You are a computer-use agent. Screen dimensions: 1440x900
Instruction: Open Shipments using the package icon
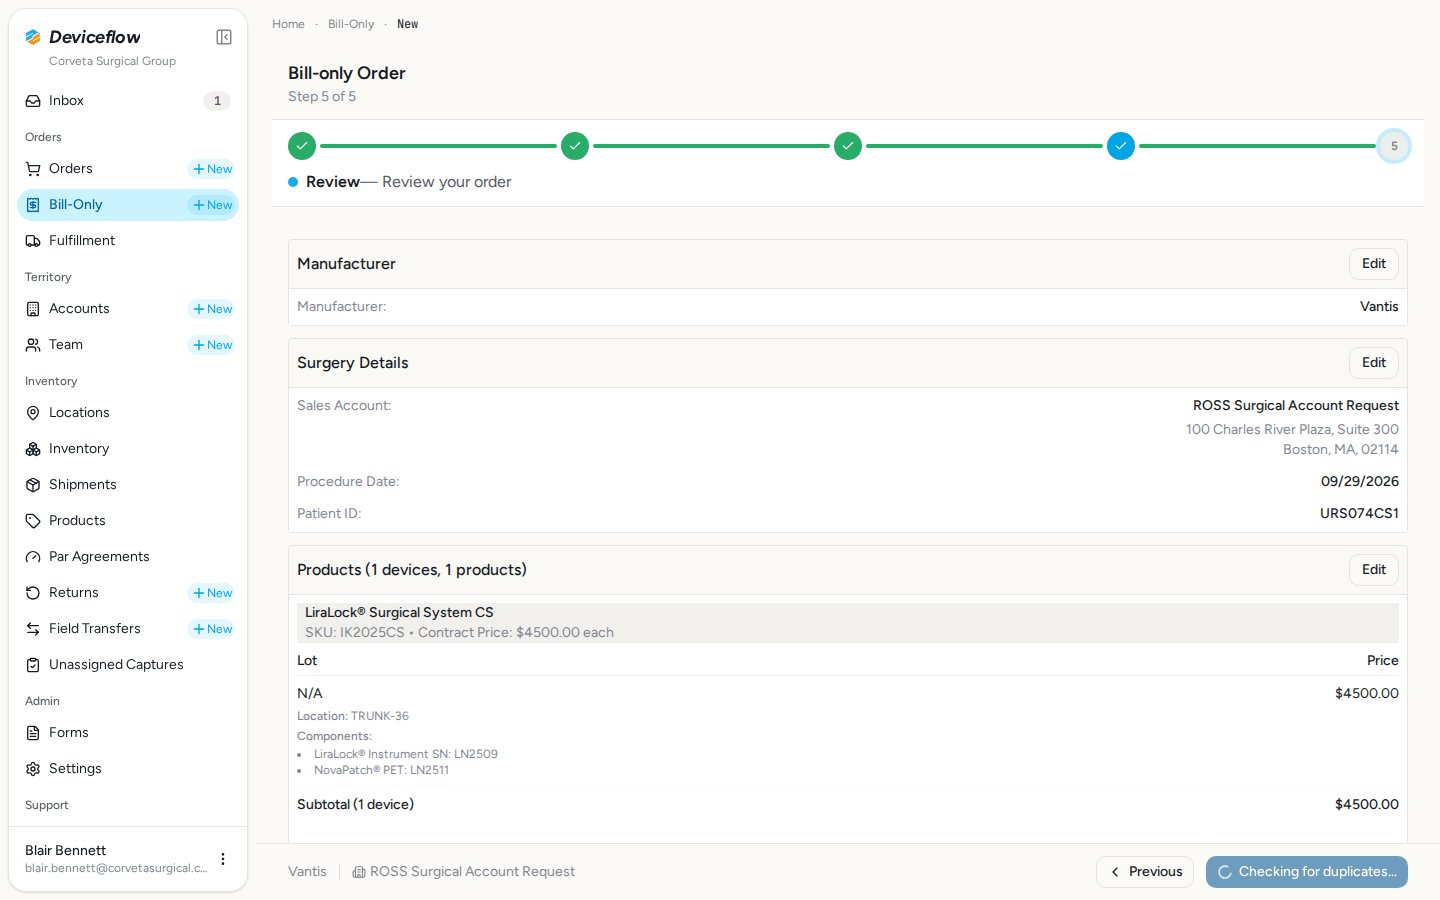pyautogui.click(x=33, y=485)
